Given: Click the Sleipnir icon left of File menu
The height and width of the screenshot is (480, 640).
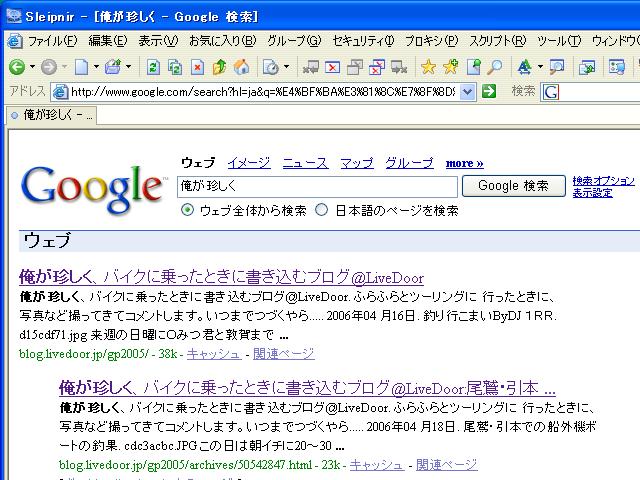Looking at the screenshot, I should click(x=14, y=41).
